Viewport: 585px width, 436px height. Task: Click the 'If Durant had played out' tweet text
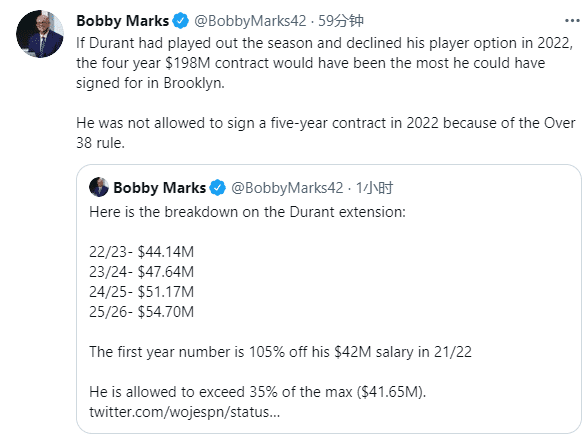tap(325, 63)
